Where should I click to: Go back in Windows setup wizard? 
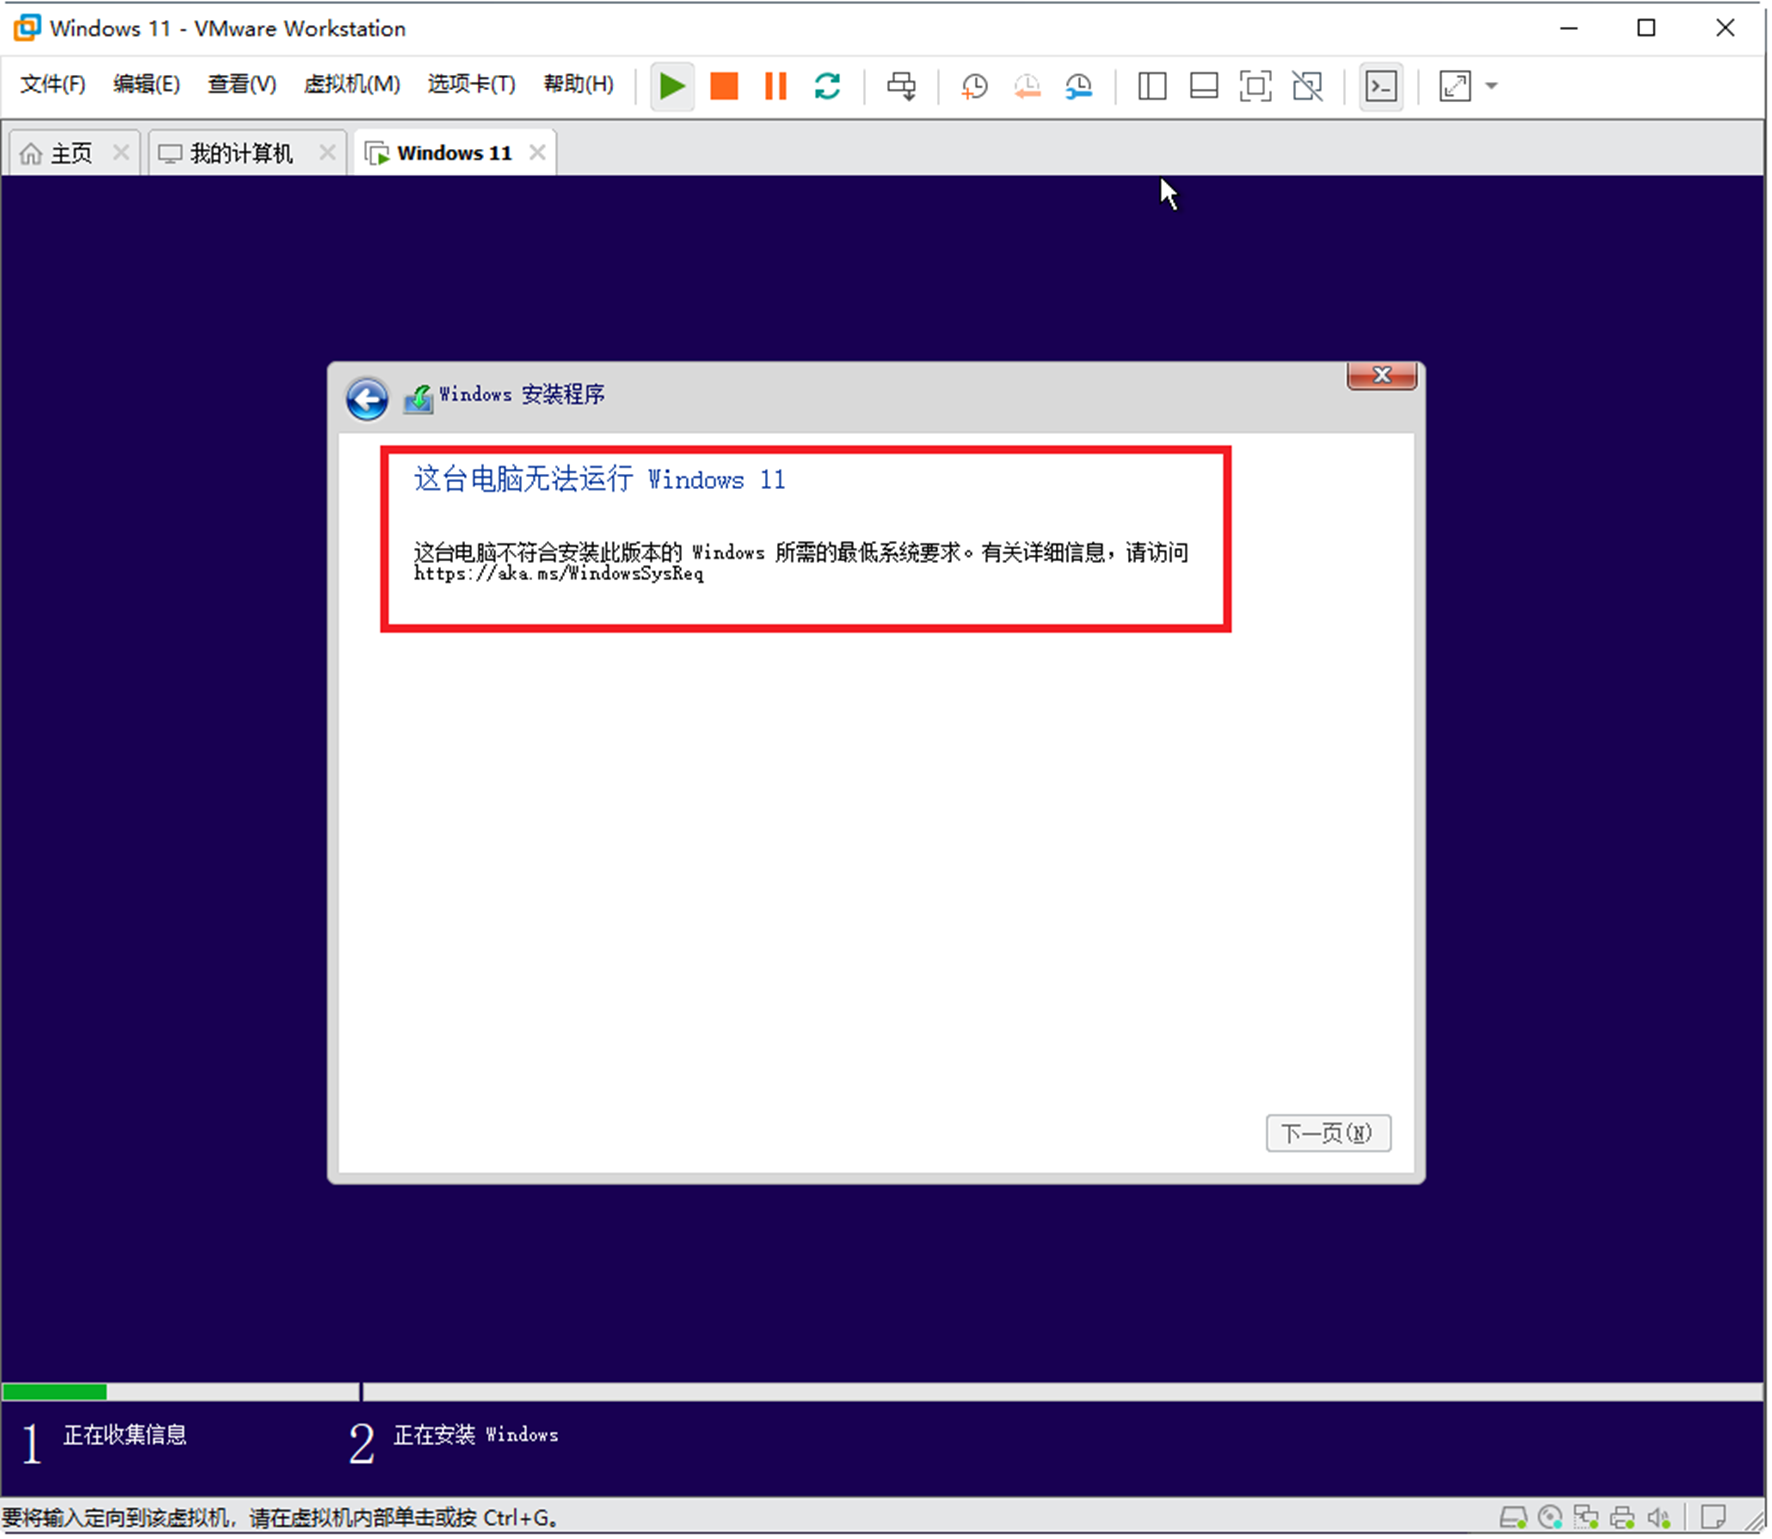point(367,400)
